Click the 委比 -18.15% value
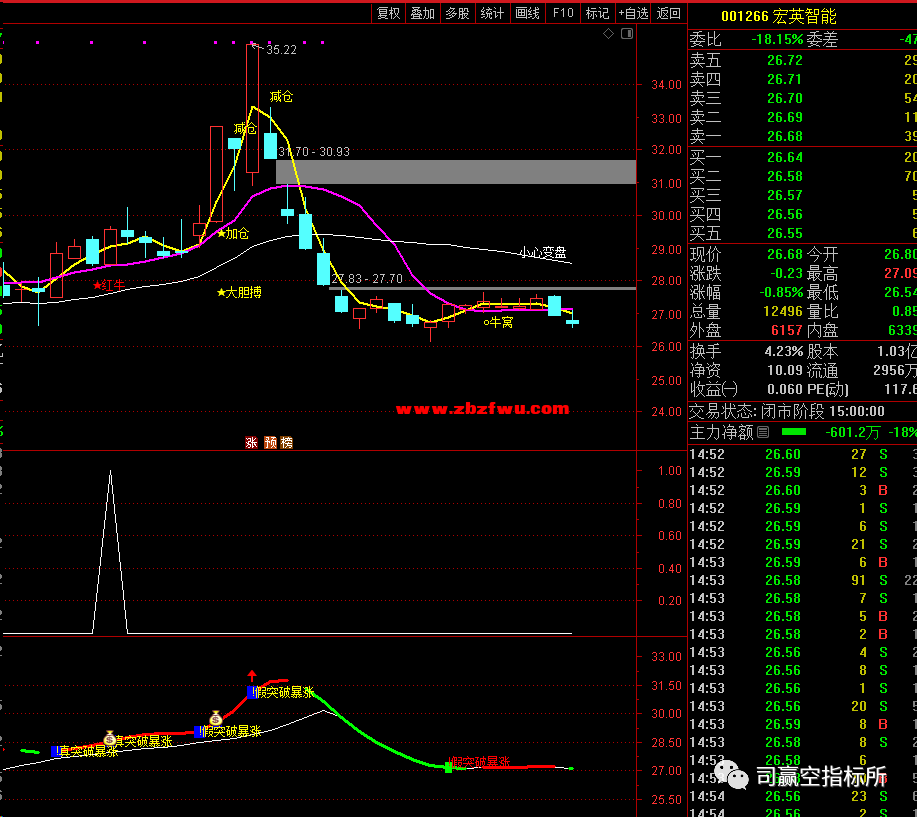917x817 pixels. [x=777, y=40]
